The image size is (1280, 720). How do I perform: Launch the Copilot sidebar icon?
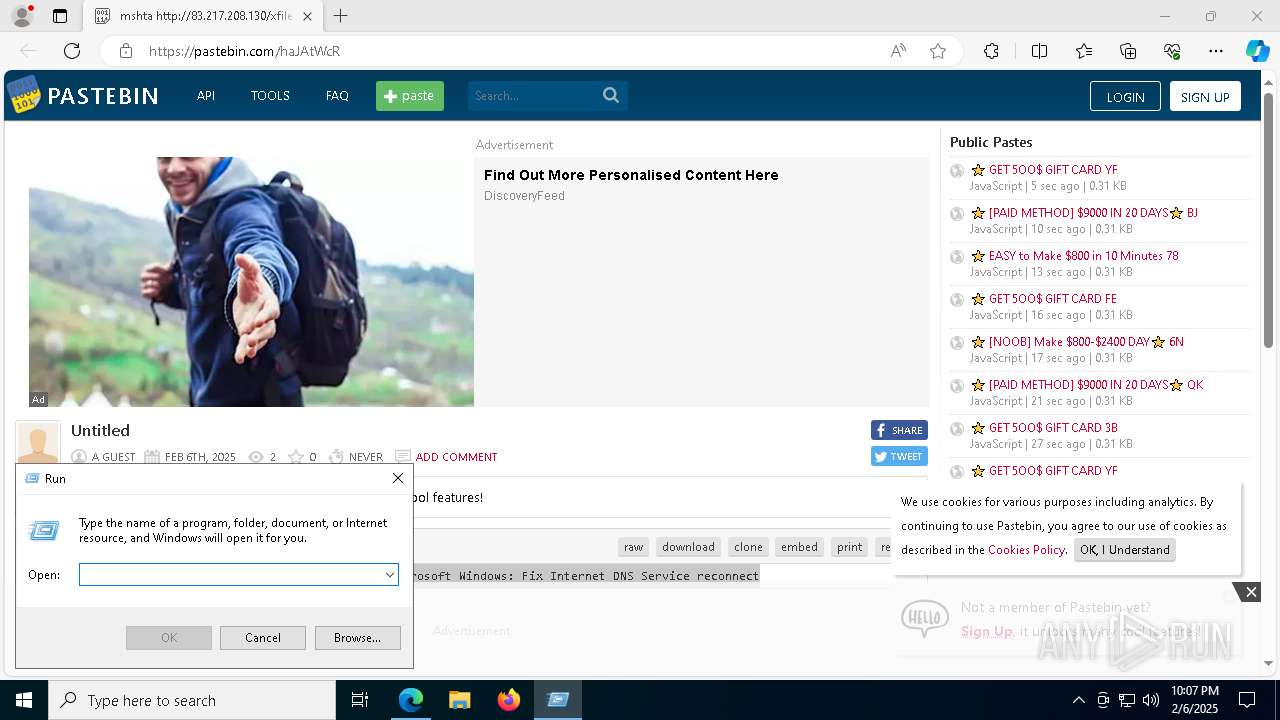[1257, 51]
